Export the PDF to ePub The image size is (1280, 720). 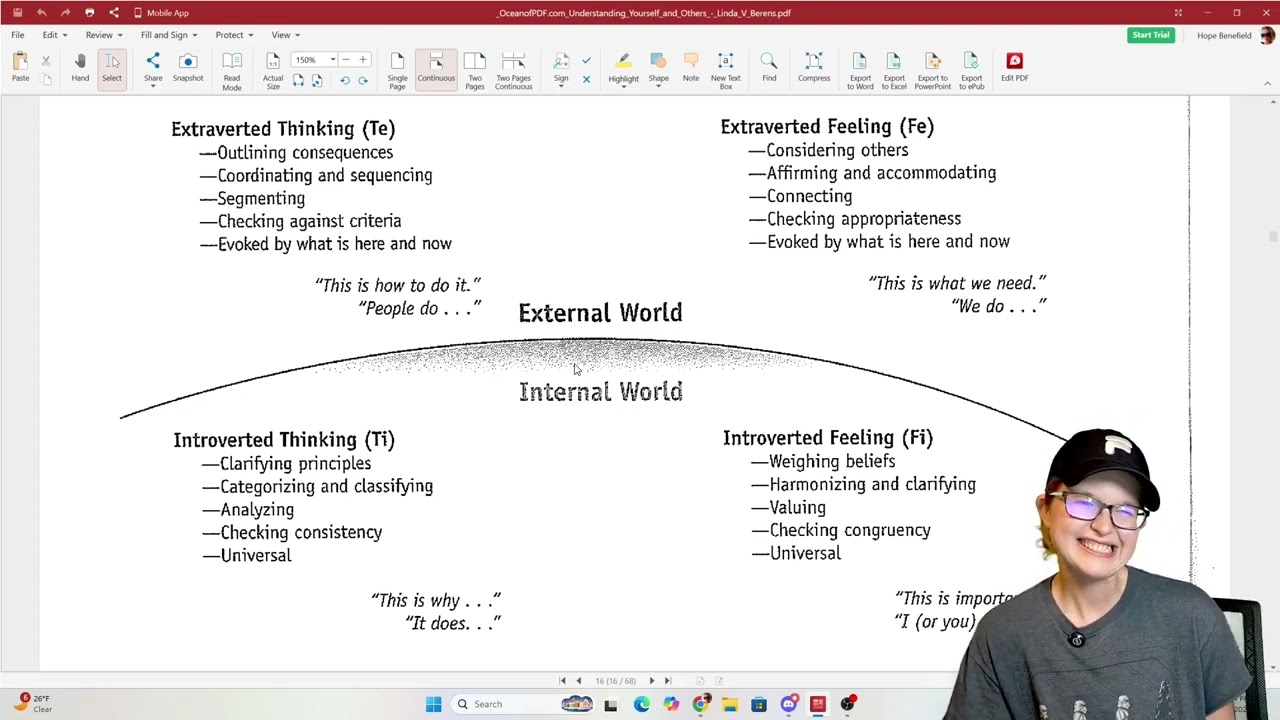click(x=972, y=71)
